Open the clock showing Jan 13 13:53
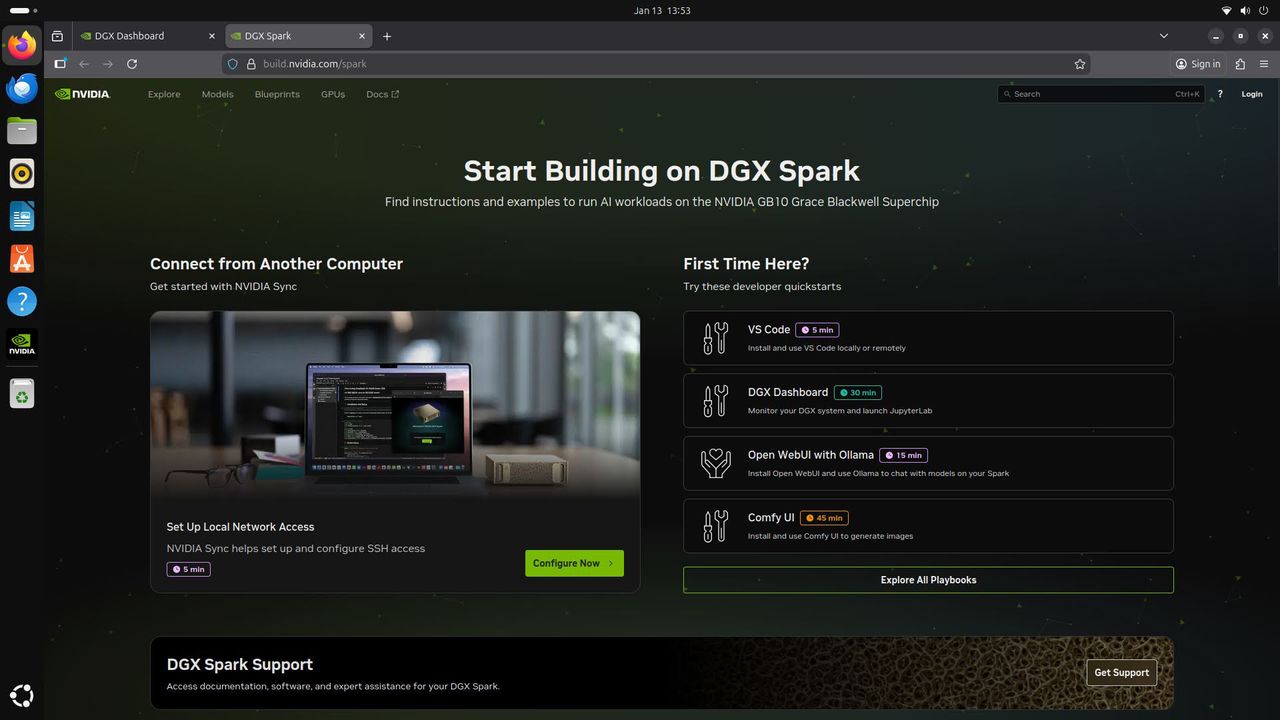The width and height of the screenshot is (1280, 720). pos(662,11)
